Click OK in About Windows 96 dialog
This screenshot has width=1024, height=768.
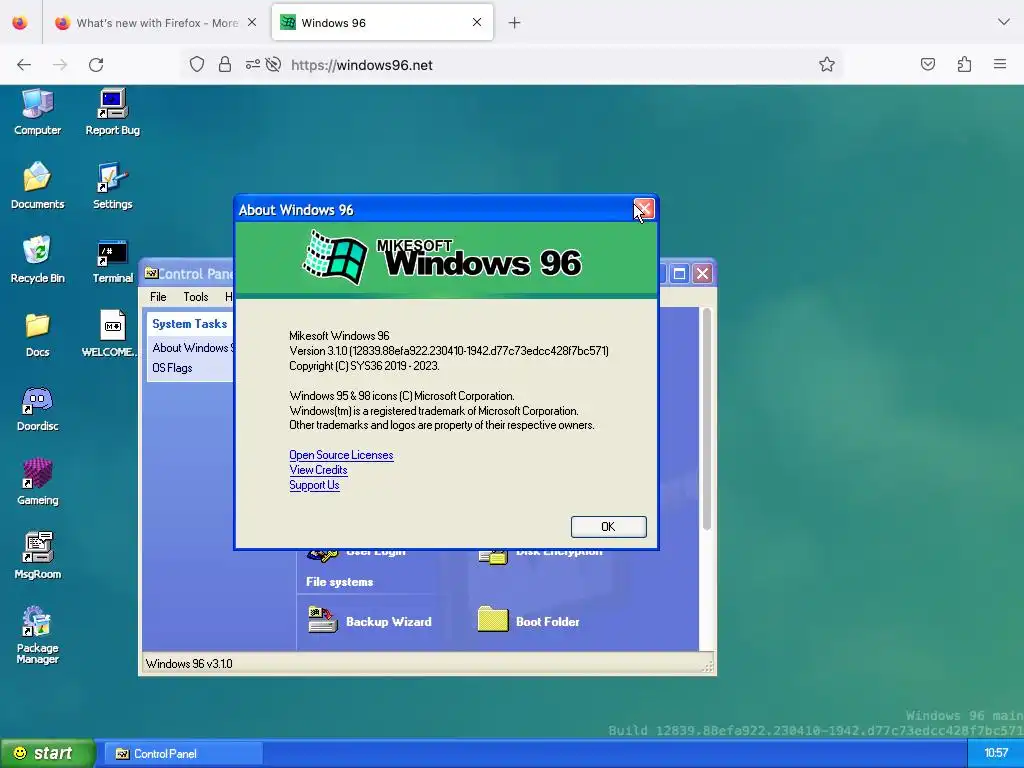point(608,526)
